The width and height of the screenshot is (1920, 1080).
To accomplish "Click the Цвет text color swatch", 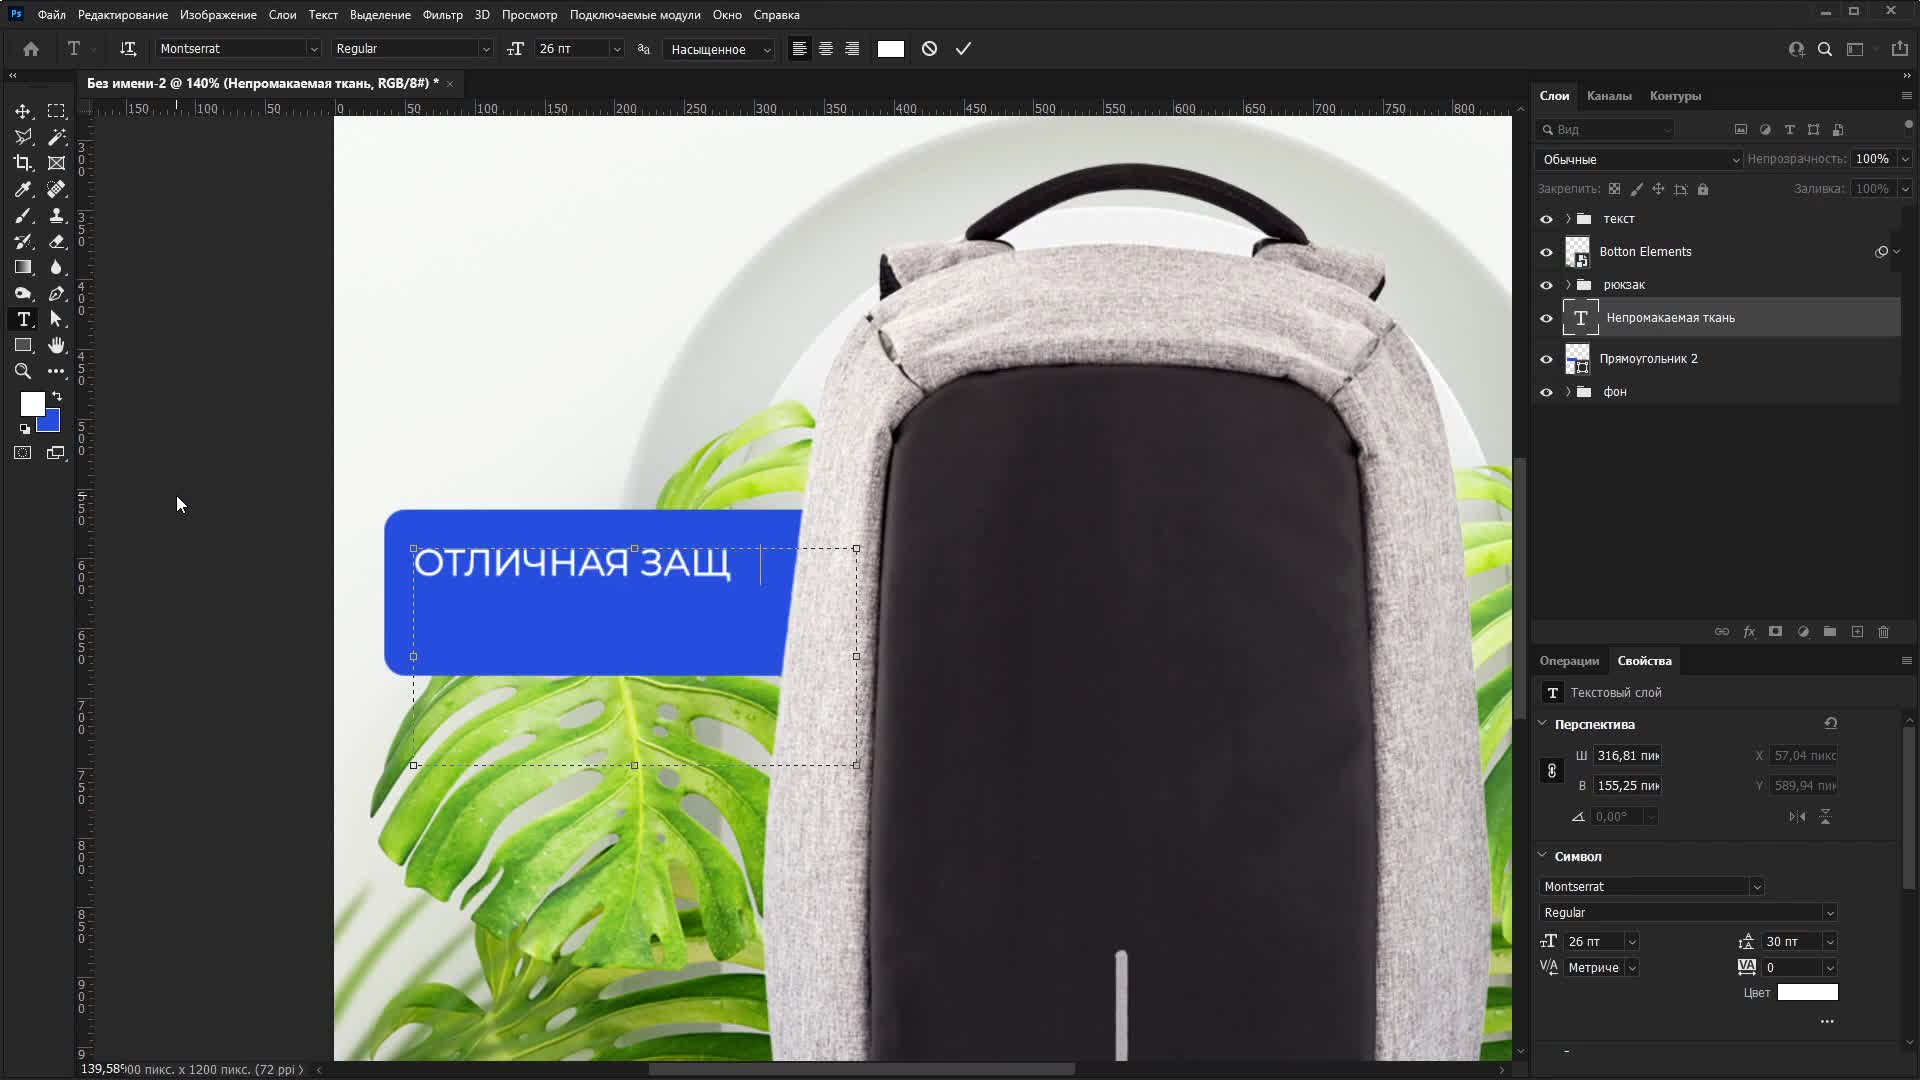I will pyautogui.click(x=1807, y=993).
